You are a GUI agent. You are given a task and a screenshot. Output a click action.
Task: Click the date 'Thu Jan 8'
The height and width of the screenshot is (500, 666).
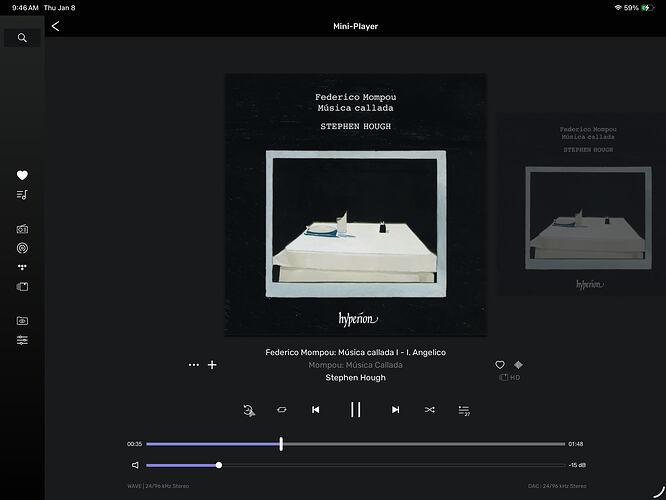[x=59, y=8]
